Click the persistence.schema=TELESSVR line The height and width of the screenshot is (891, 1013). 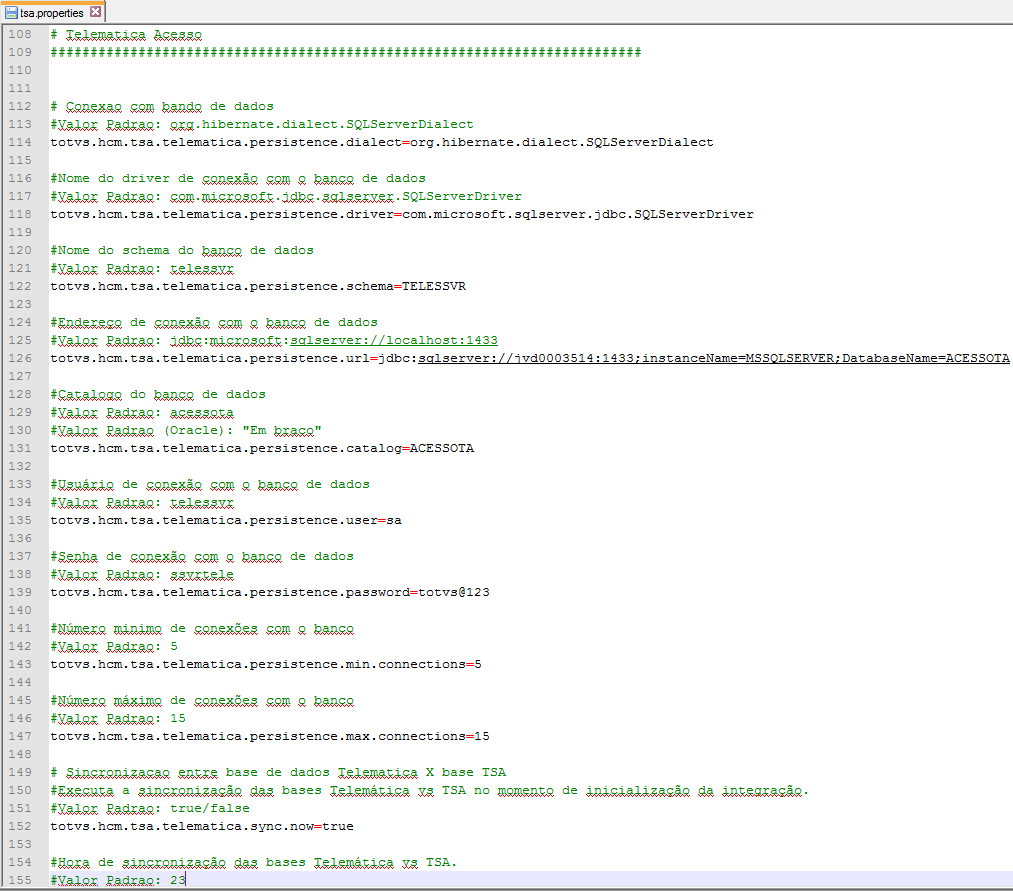point(258,287)
